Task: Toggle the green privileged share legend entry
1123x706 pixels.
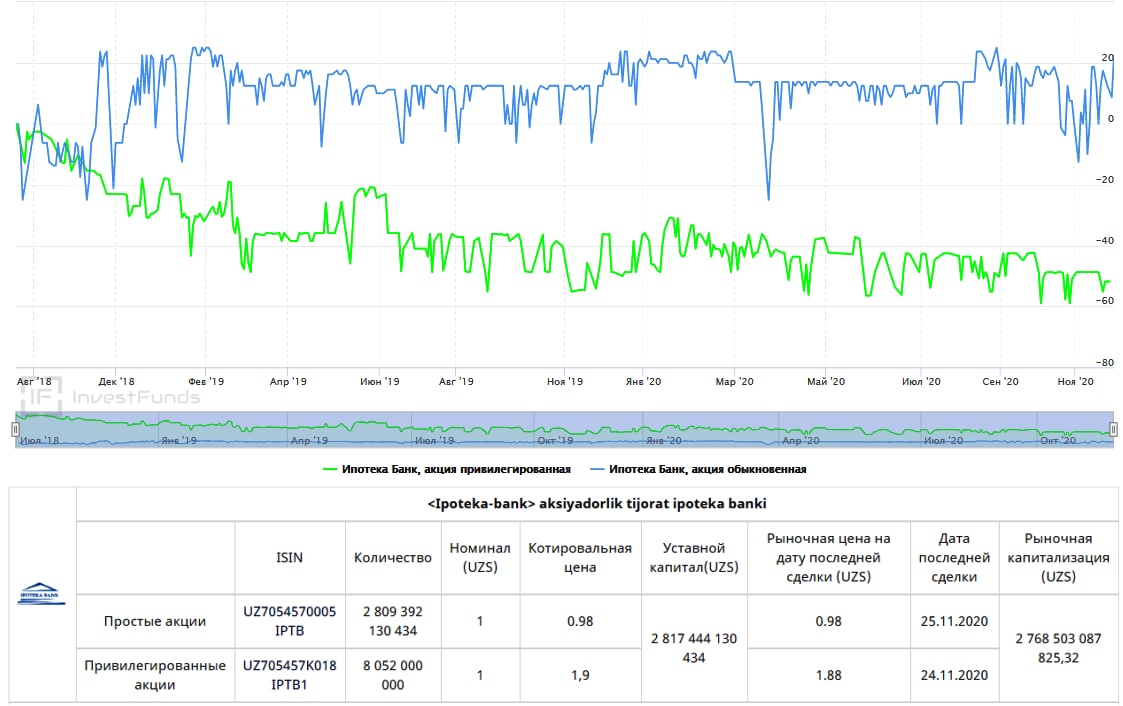Action: [x=447, y=469]
